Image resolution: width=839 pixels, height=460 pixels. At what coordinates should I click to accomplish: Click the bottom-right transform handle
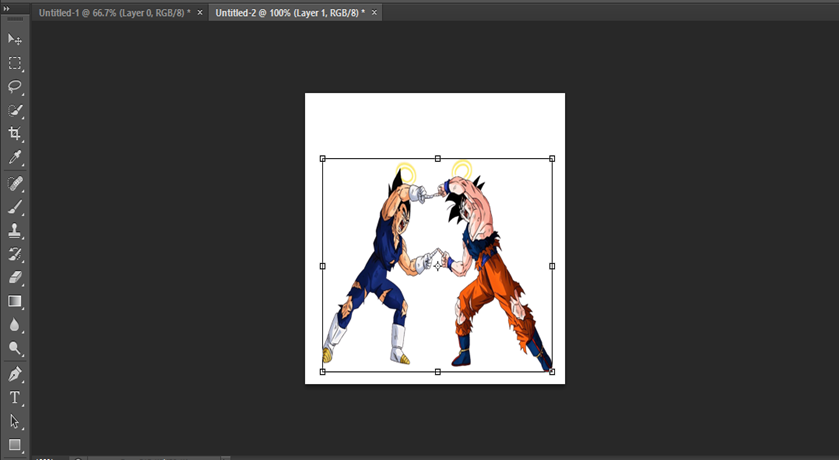click(552, 372)
